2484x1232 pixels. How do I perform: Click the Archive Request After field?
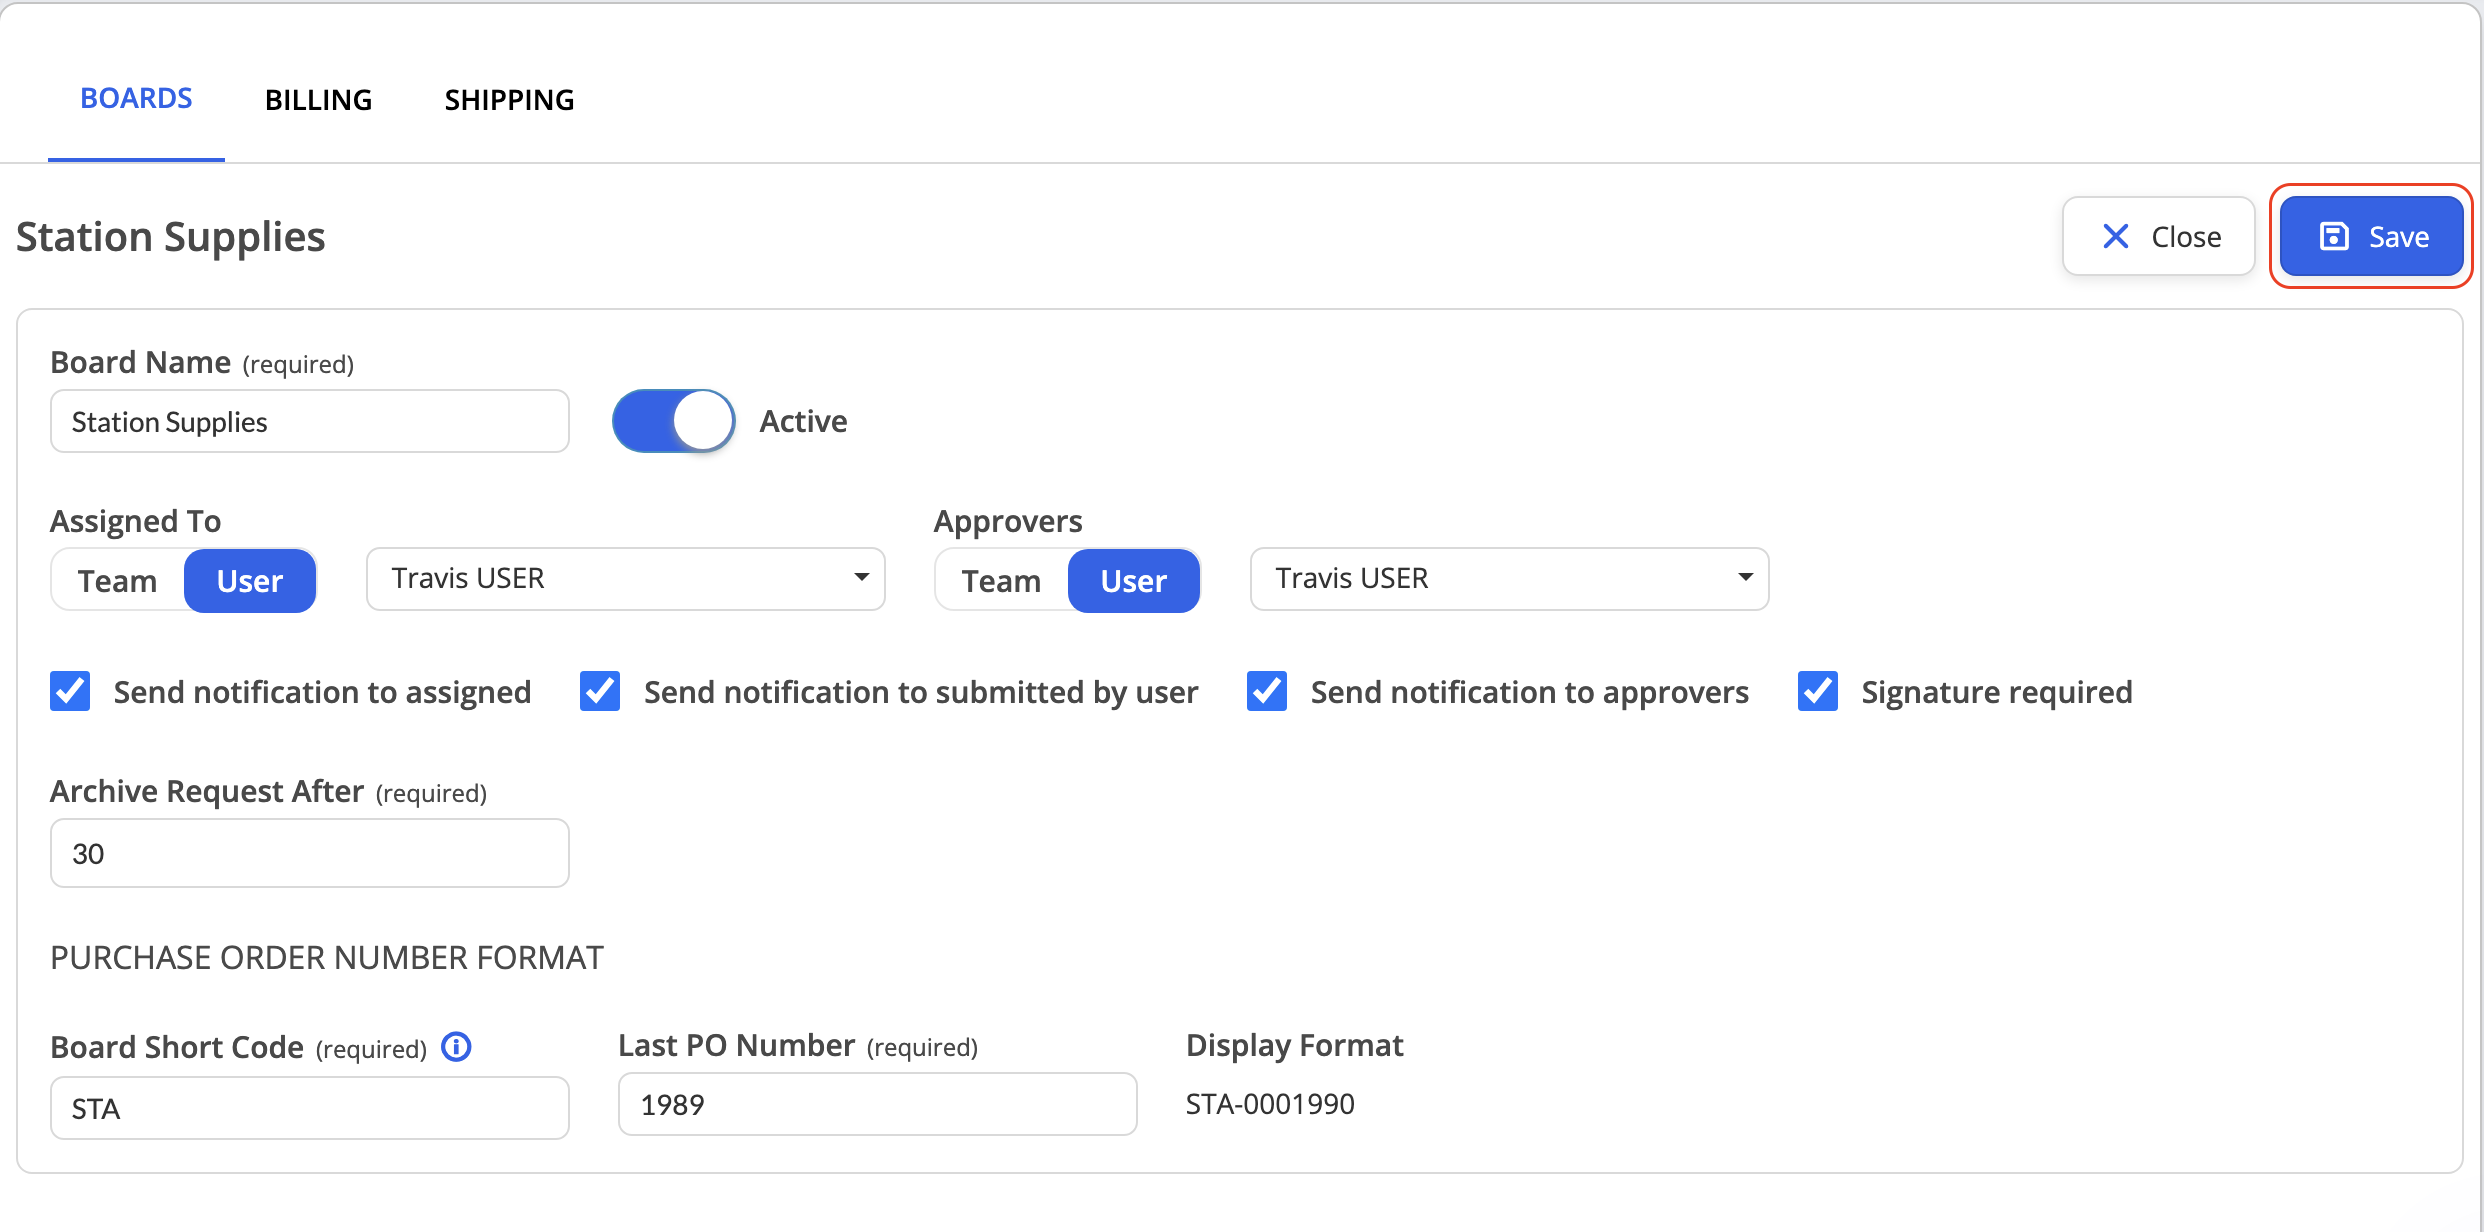310,853
